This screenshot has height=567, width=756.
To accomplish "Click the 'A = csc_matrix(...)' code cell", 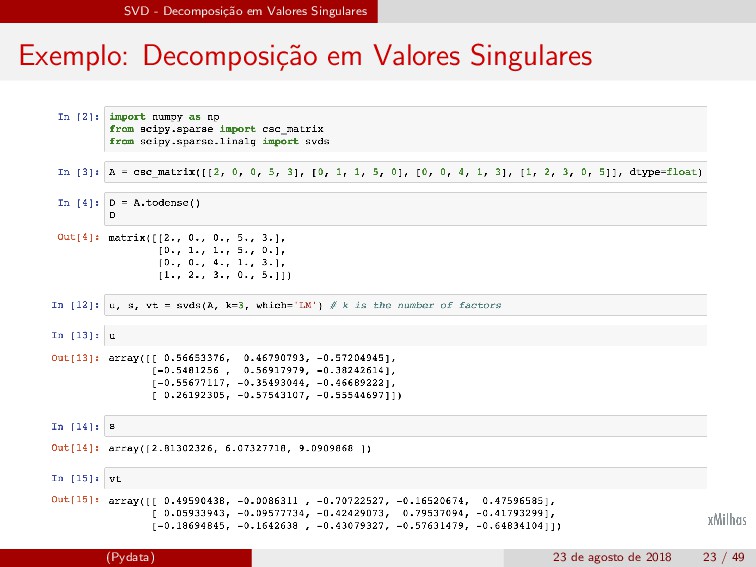I will [405, 172].
